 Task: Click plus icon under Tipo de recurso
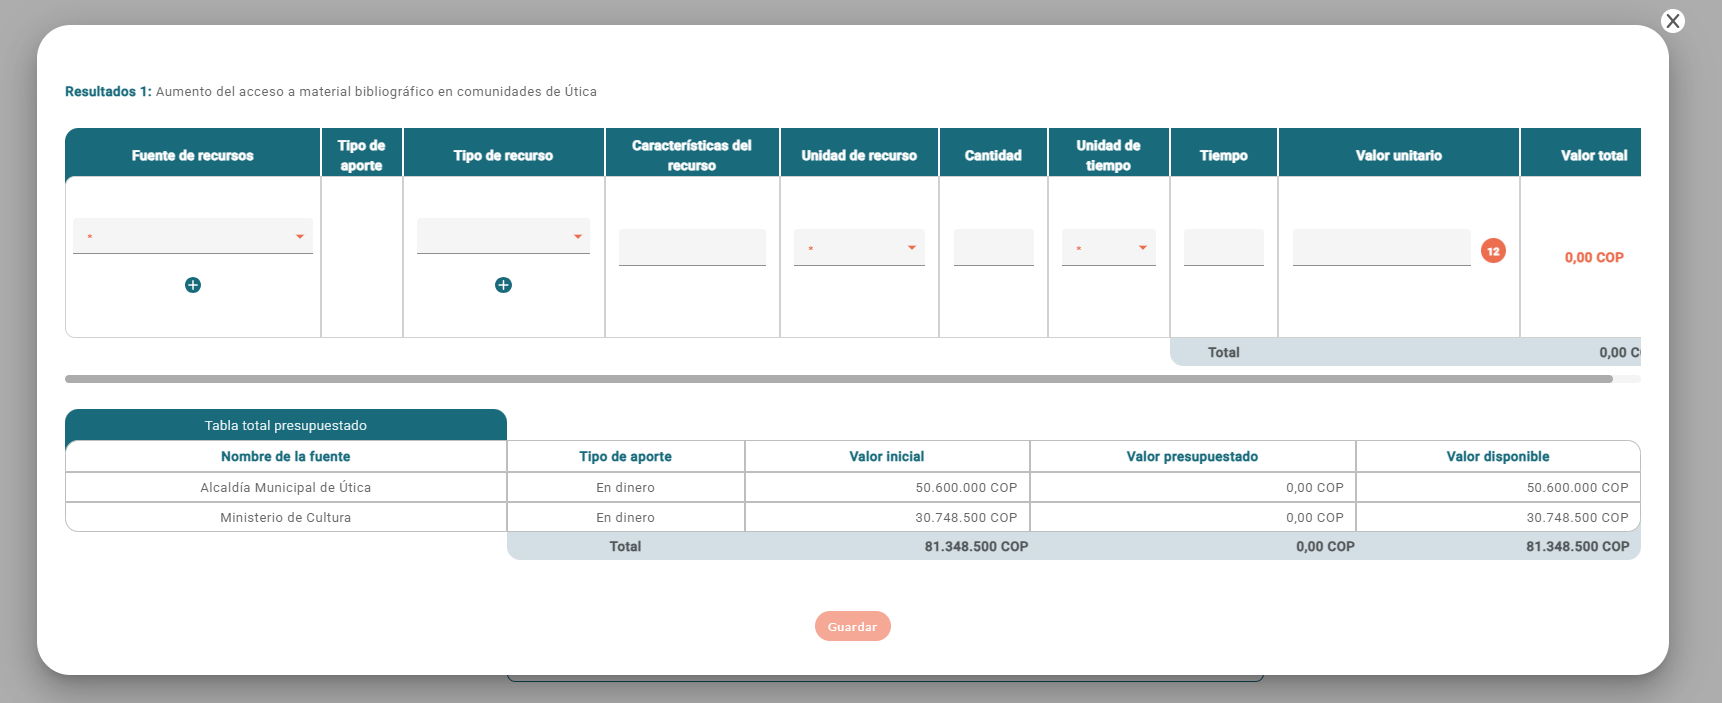coord(503,285)
